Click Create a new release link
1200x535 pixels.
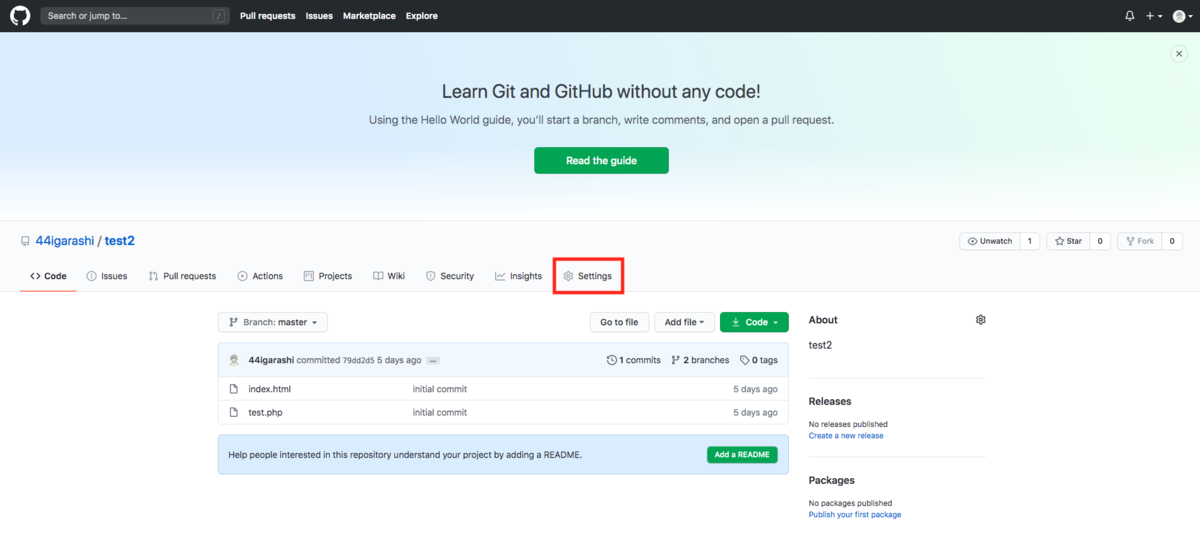[846, 436]
